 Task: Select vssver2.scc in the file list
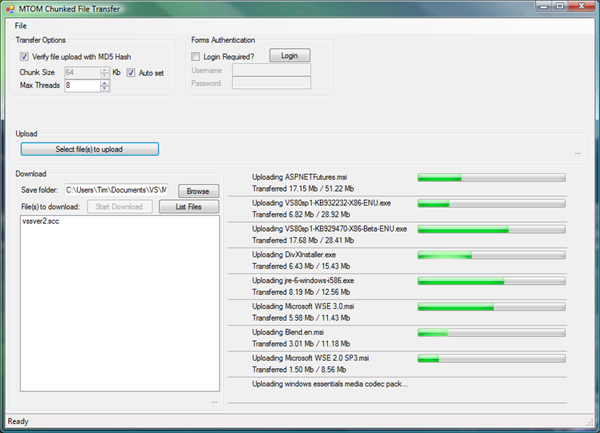tap(41, 221)
